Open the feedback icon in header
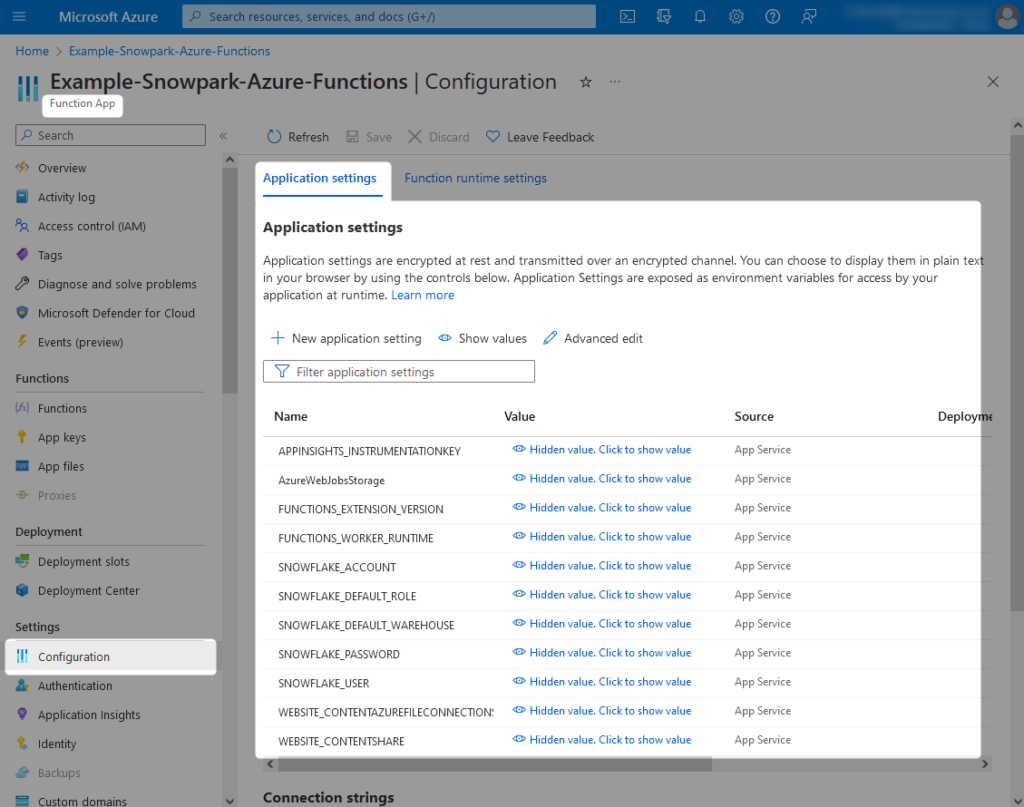 (x=809, y=16)
